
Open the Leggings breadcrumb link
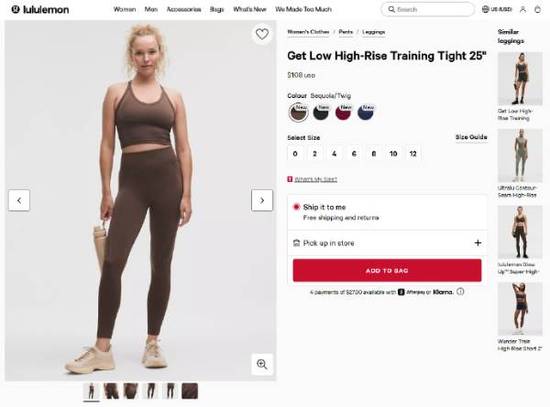(x=374, y=32)
